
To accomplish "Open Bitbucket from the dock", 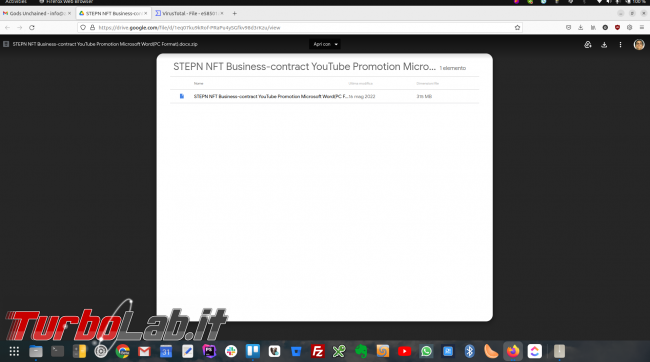I will 296,352.
